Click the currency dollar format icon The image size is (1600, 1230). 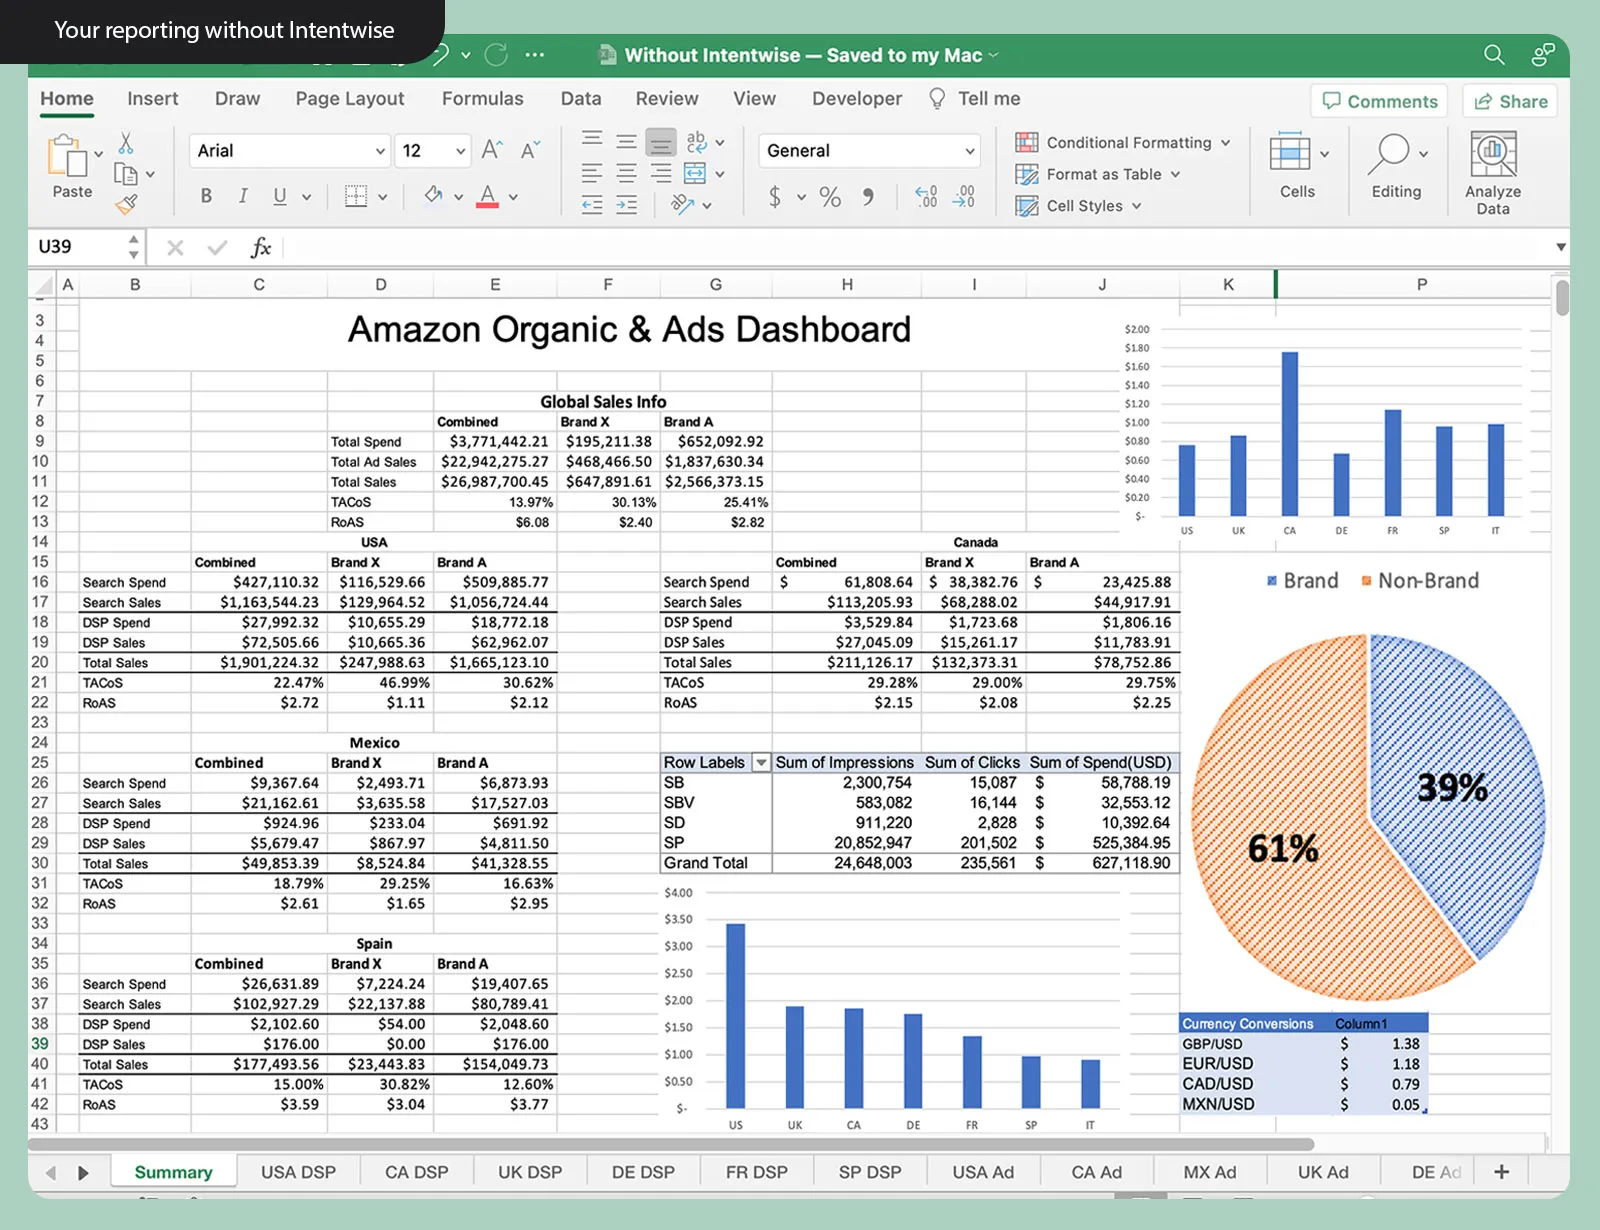[775, 196]
